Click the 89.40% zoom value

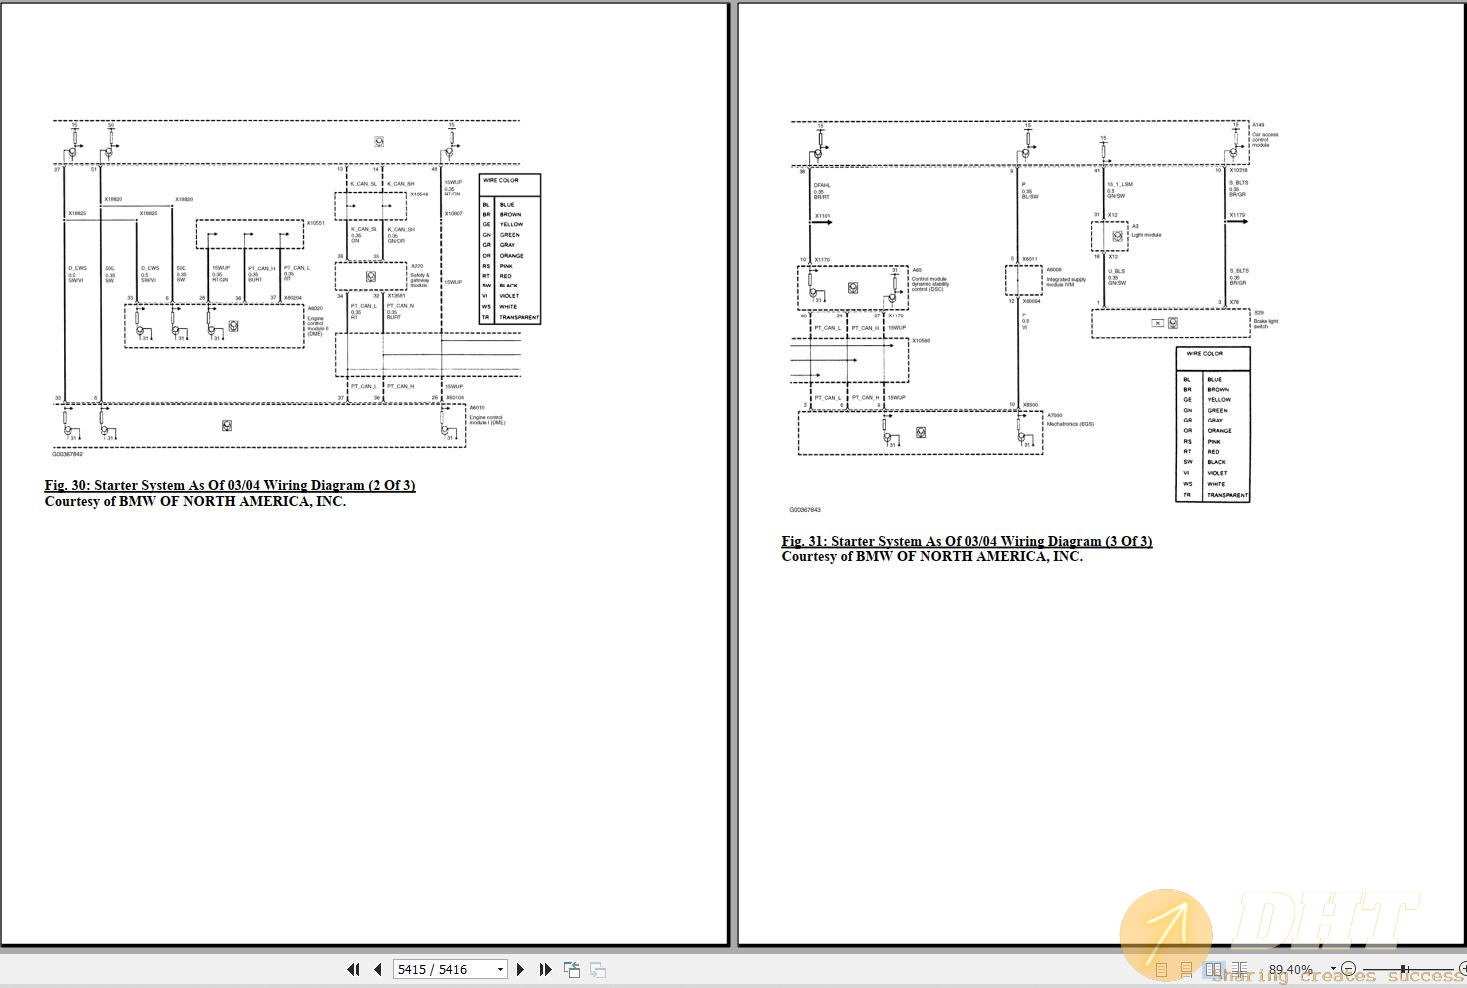coord(1290,969)
